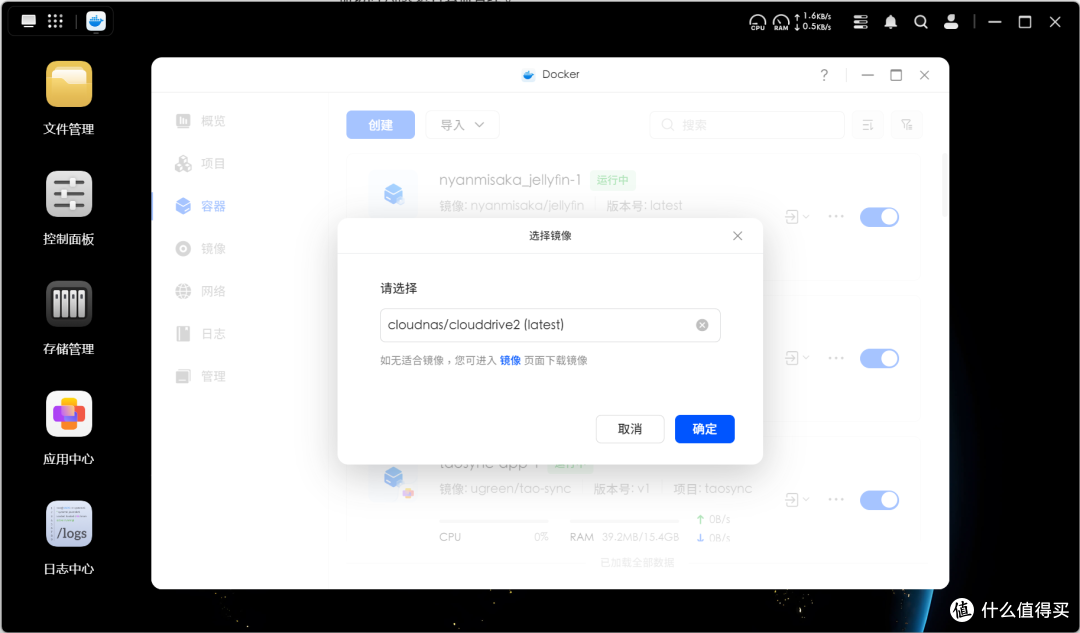Viewport: 1080px width, 633px height.
Task: Open the sort options icon beside search
Action: [868, 125]
